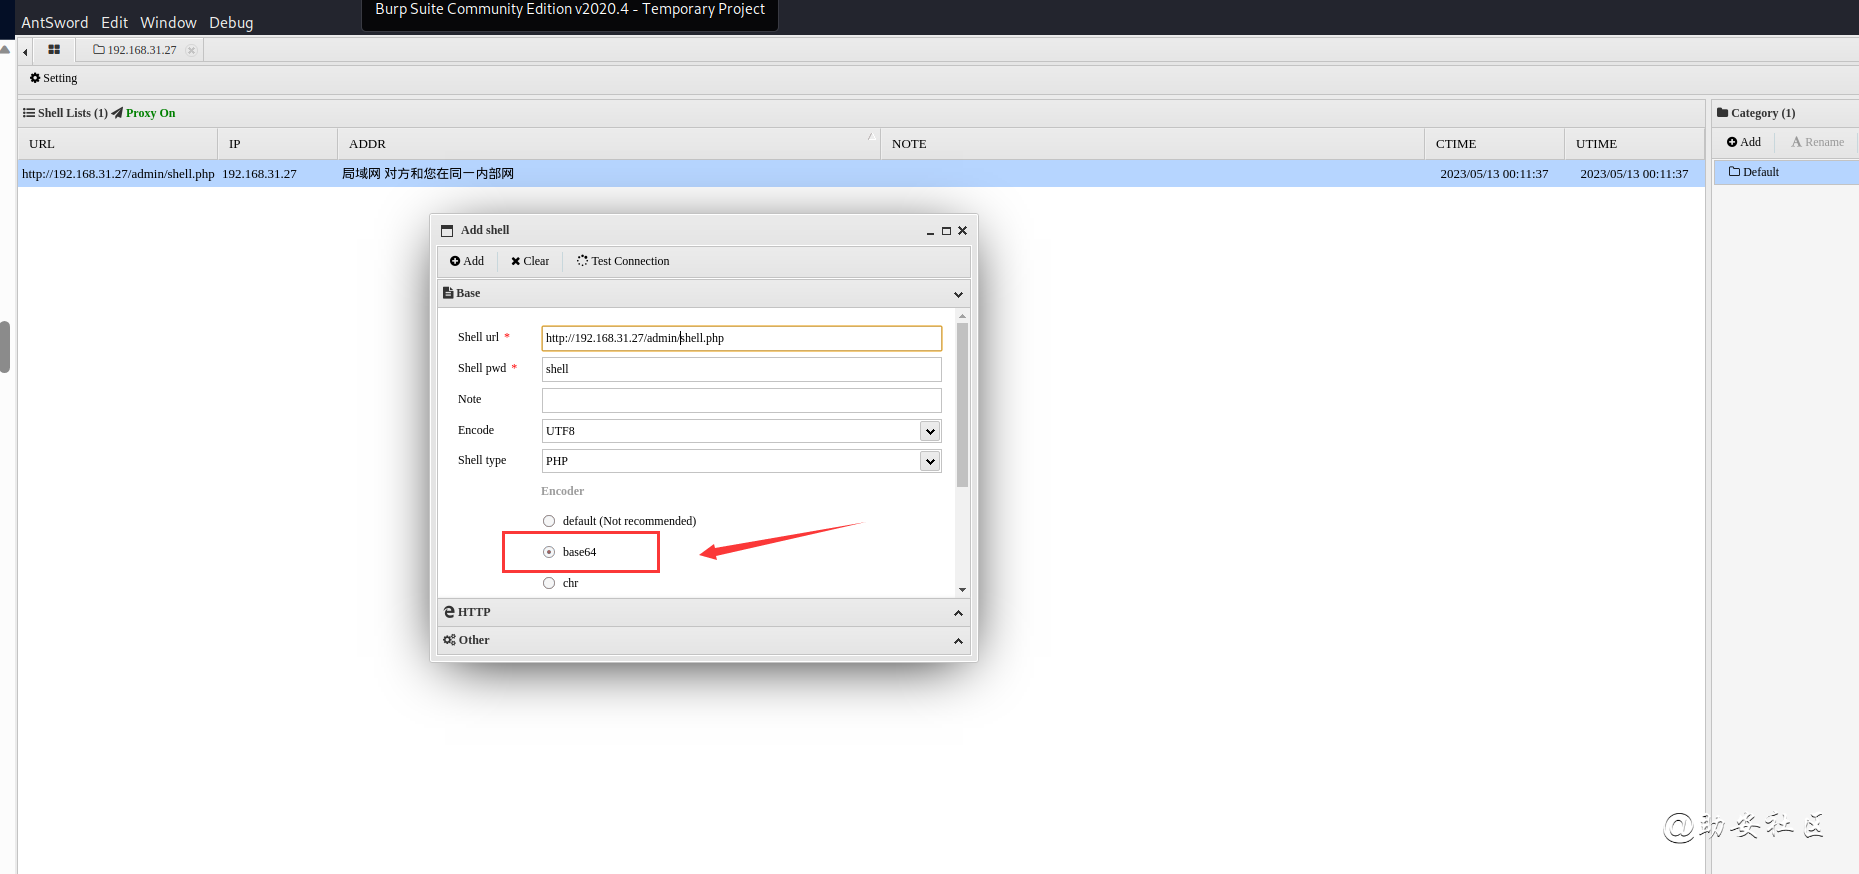Click Add in the Add shell dialog
This screenshot has height=874, width=1859.
[x=467, y=261]
